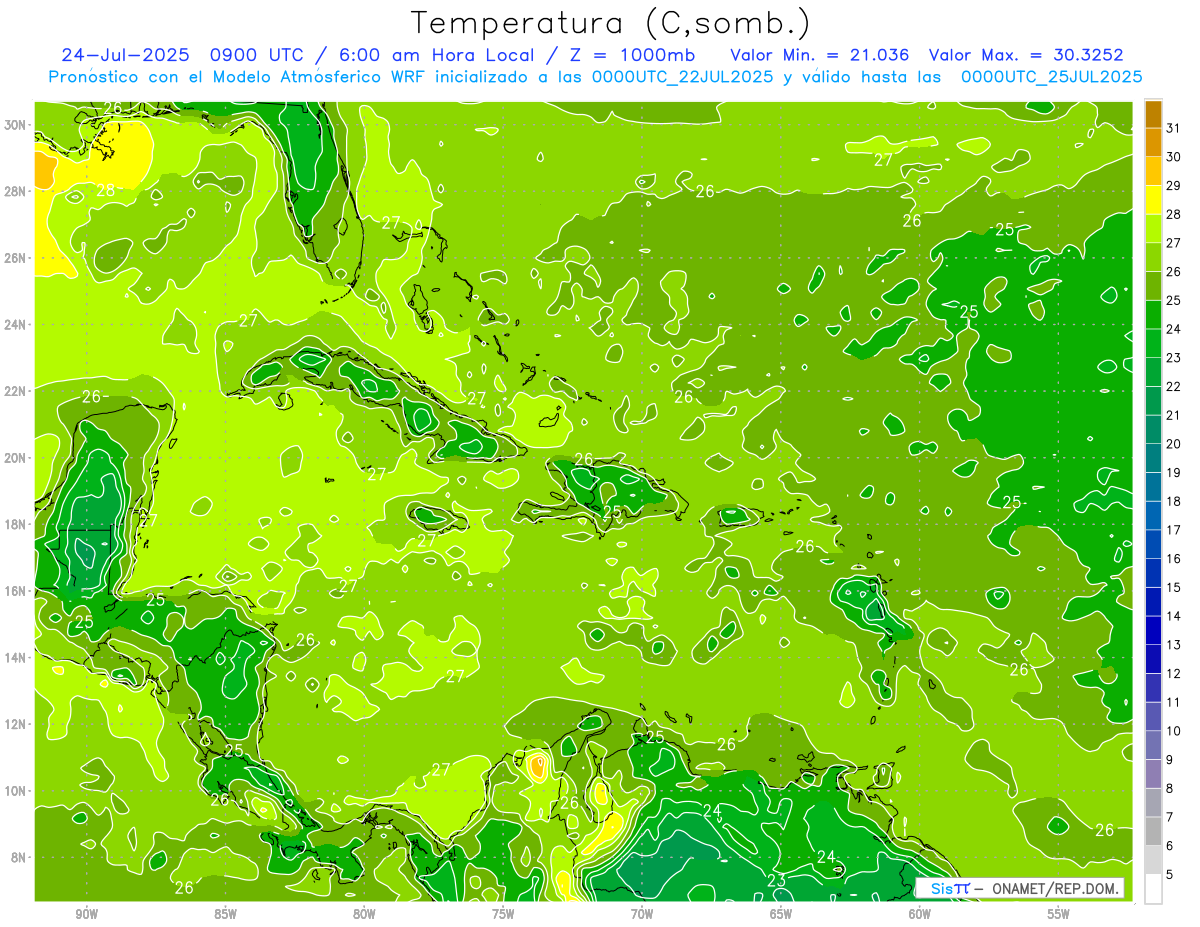Click the "55W" longitude axis label
The height and width of the screenshot is (927, 1200).
click(1059, 914)
